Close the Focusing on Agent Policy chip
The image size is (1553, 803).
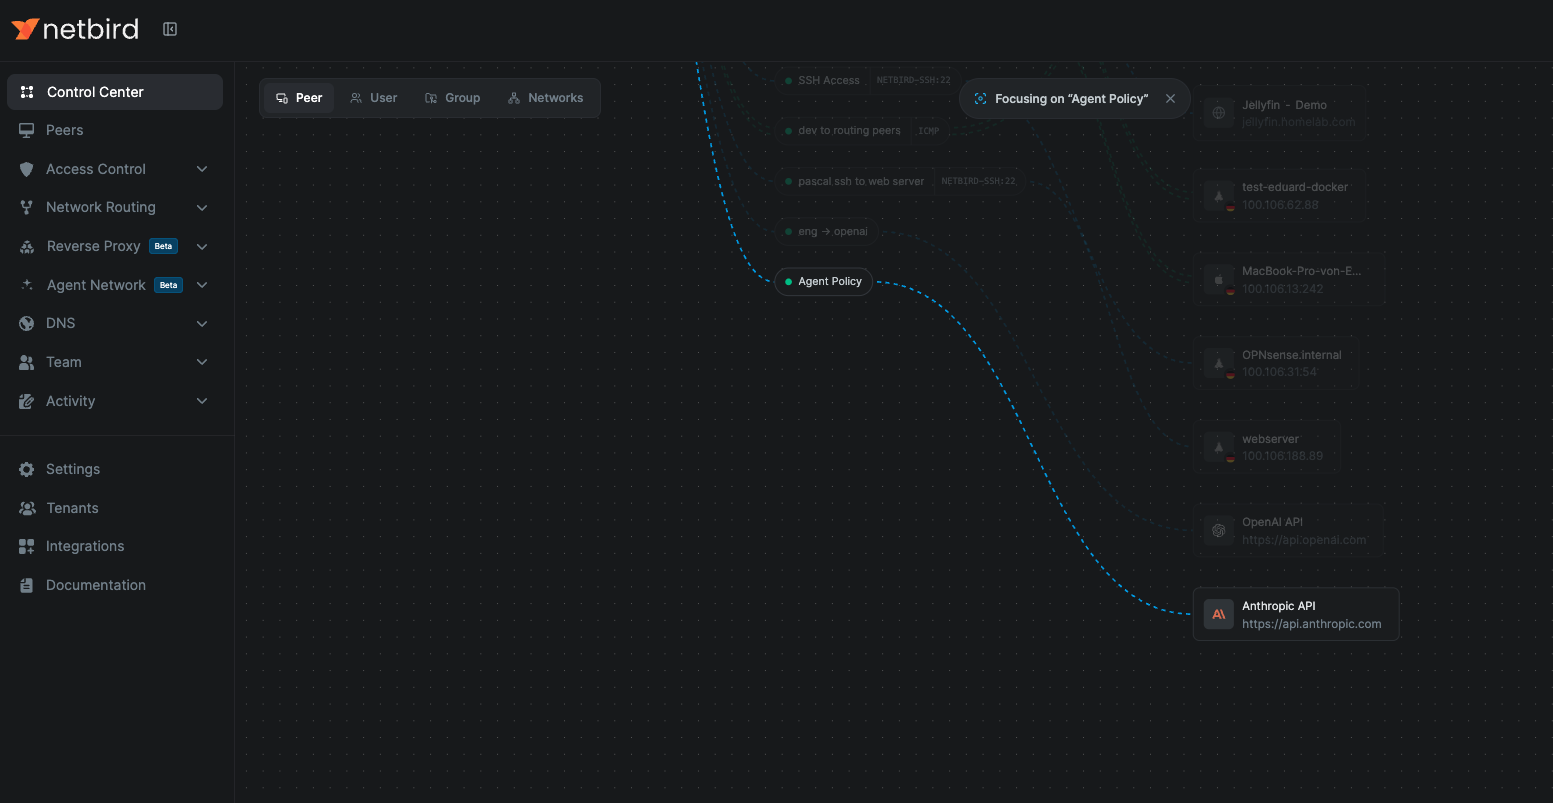coord(1170,99)
